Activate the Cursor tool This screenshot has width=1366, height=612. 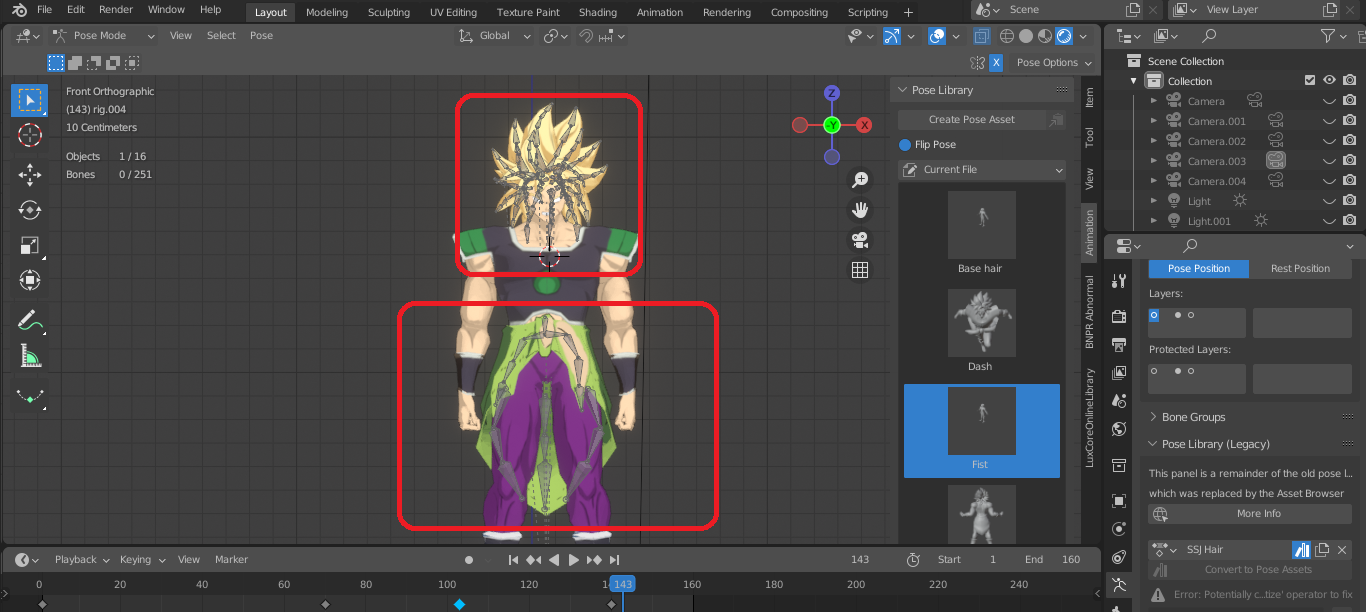click(x=30, y=136)
